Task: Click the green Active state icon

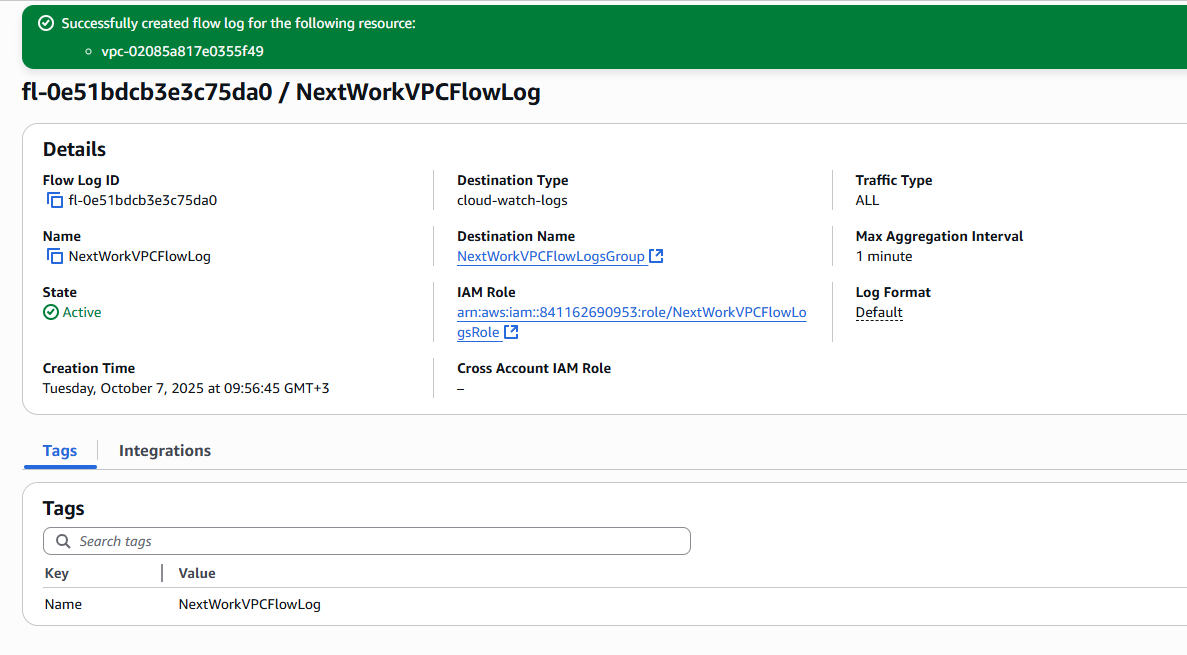Action: [x=51, y=312]
